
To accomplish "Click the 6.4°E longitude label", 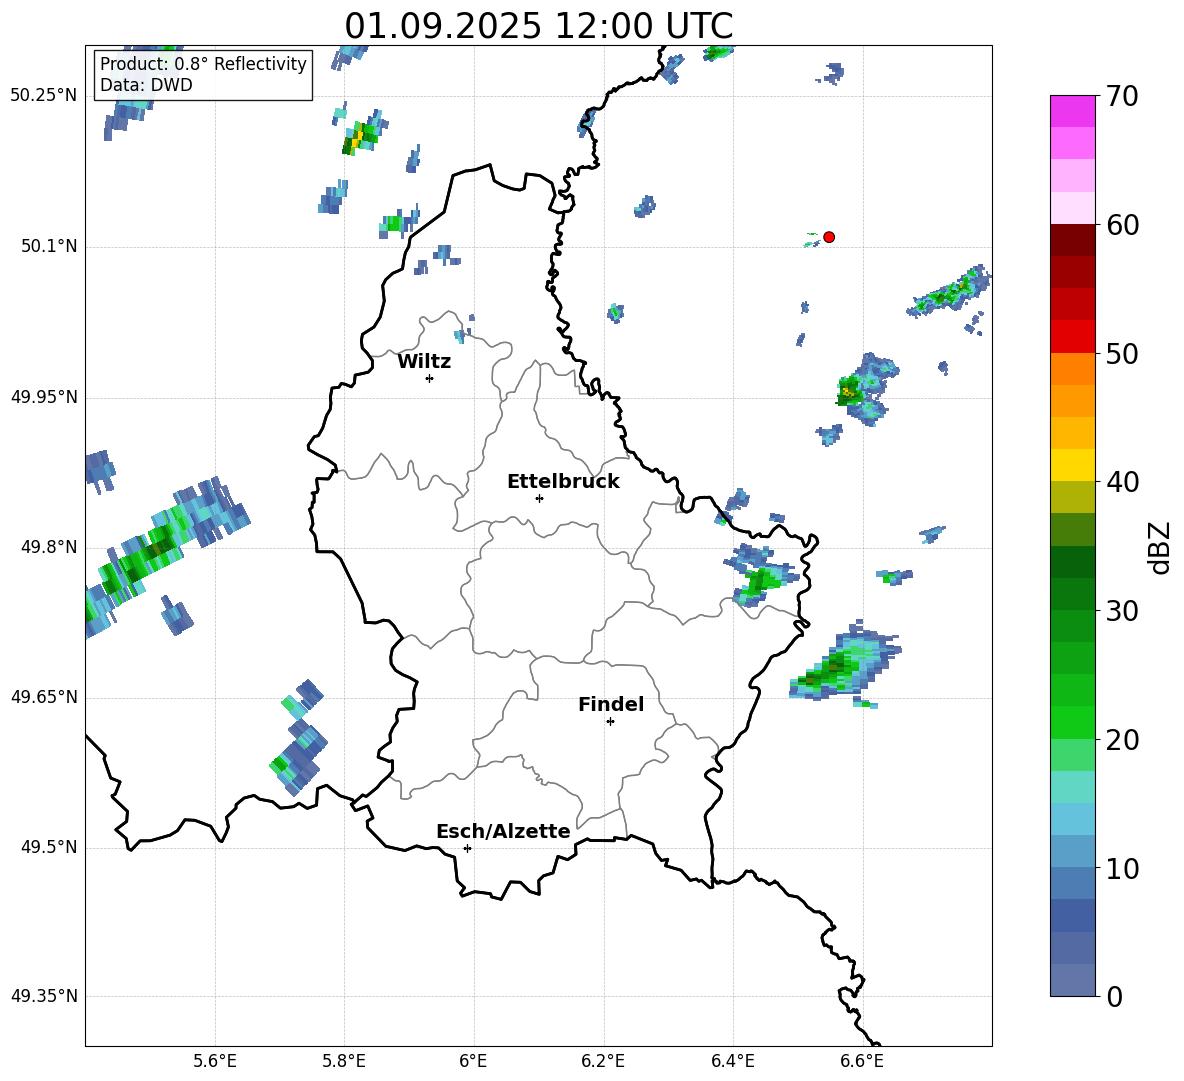I will [732, 1061].
